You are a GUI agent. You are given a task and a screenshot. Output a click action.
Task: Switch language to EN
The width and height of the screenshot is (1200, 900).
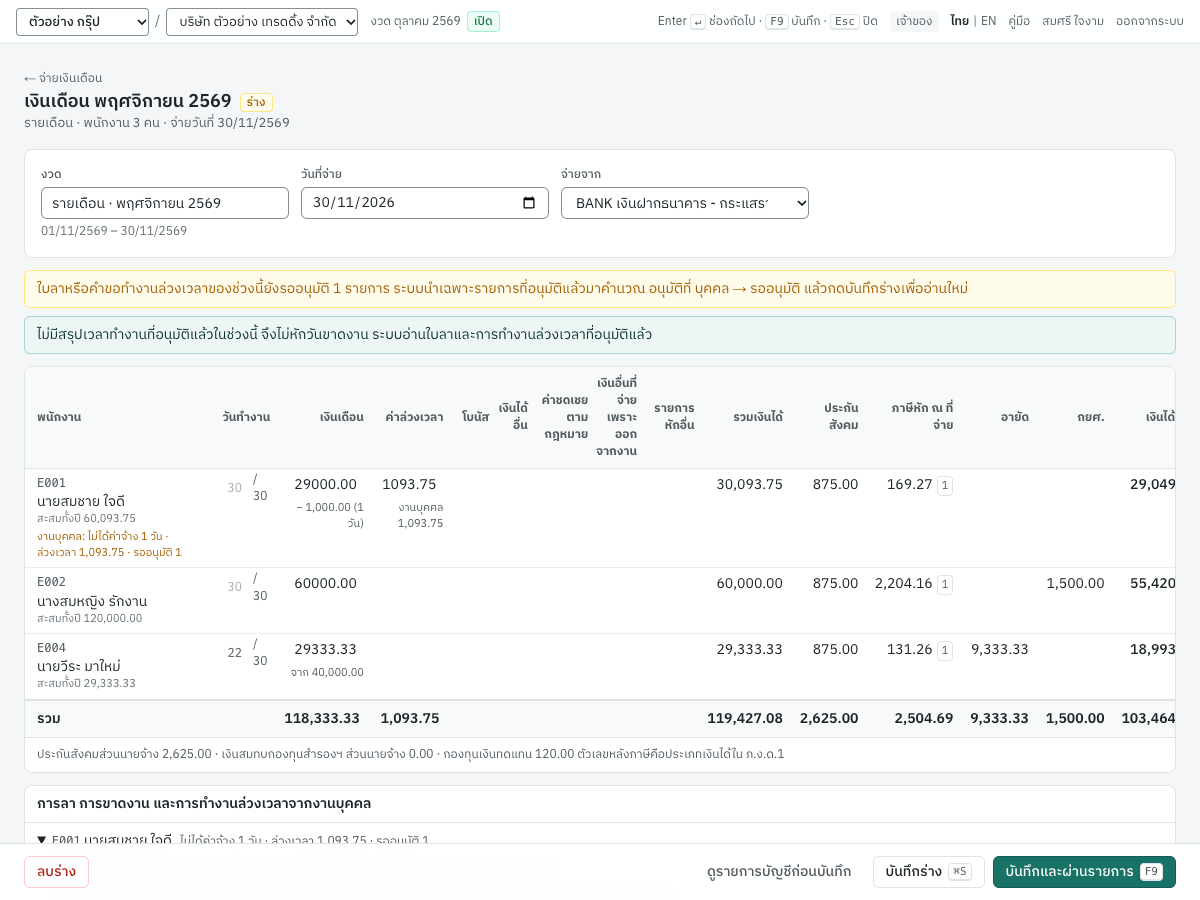click(988, 21)
